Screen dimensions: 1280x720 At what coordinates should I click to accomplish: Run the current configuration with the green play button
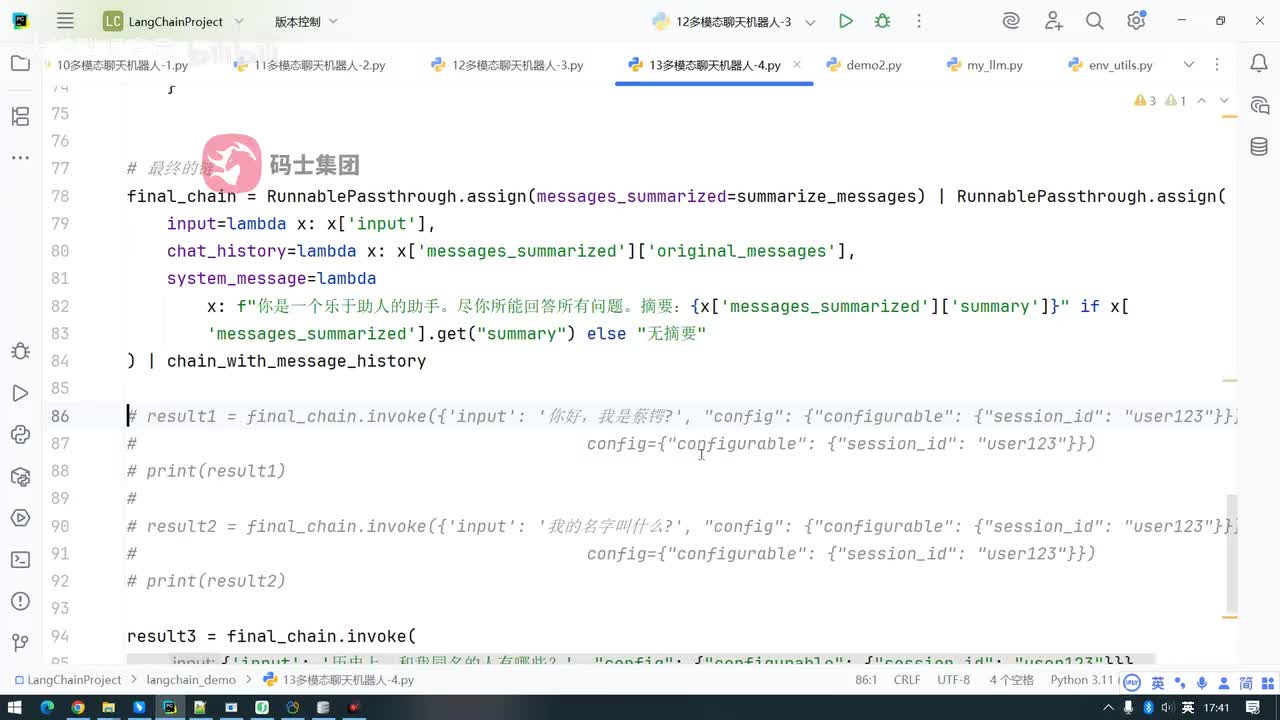(x=846, y=21)
